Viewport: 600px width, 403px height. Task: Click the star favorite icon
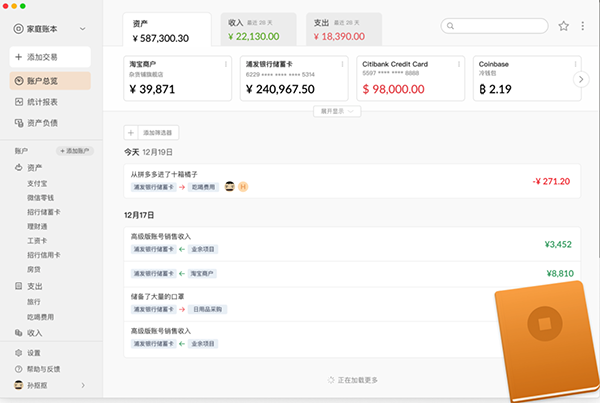pyautogui.click(x=563, y=26)
